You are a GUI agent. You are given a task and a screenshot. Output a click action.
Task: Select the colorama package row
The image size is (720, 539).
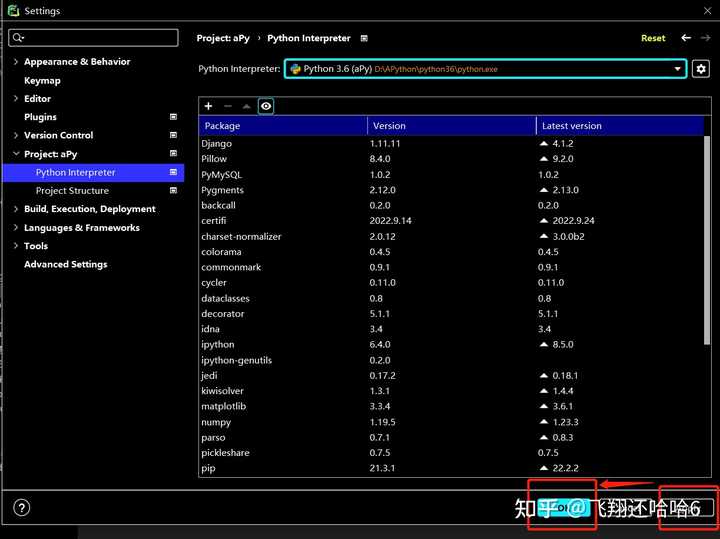(451, 252)
